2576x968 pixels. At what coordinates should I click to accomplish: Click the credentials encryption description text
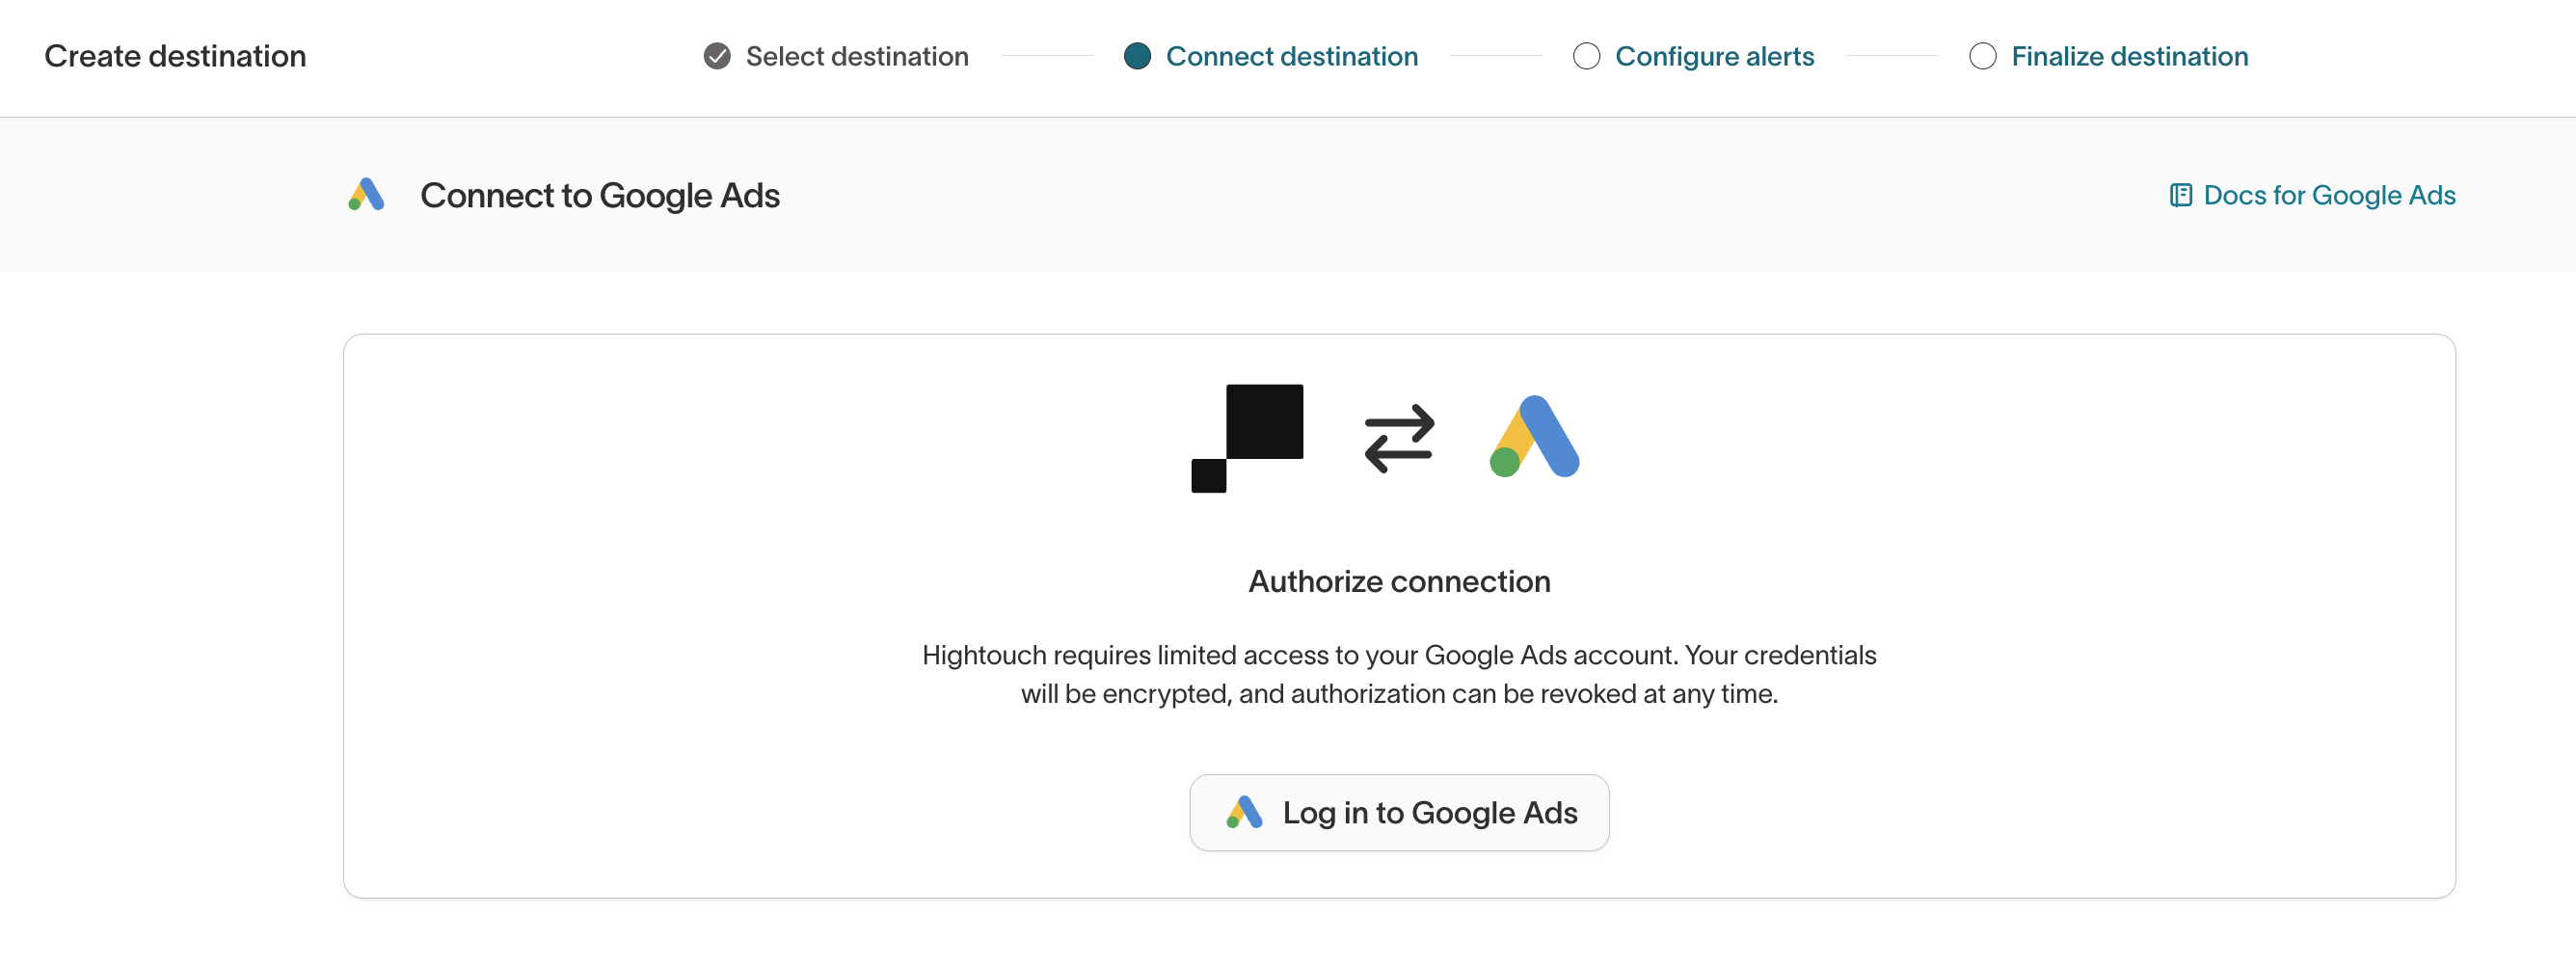click(1399, 674)
